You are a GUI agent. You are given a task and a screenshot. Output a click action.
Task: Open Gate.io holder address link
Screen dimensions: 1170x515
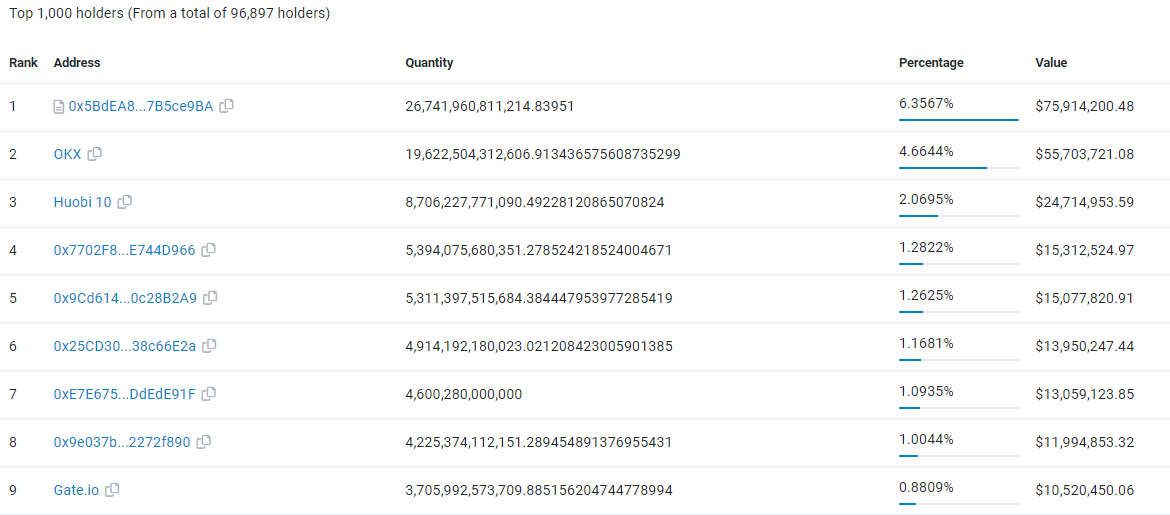pyautogui.click(x=76, y=490)
